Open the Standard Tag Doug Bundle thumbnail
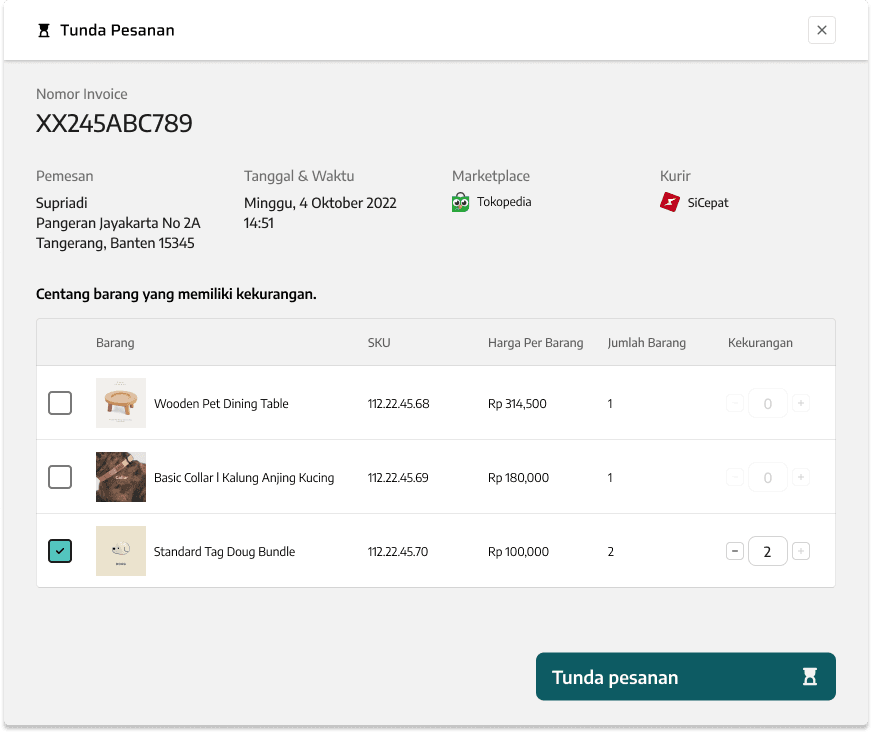The width and height of the screenshot is (872, 733). (x=121, y=551)
